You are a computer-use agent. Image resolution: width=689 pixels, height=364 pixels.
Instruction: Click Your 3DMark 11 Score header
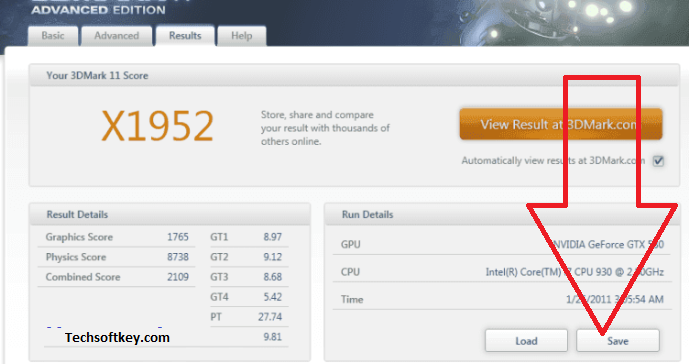[x=354, y=75]
